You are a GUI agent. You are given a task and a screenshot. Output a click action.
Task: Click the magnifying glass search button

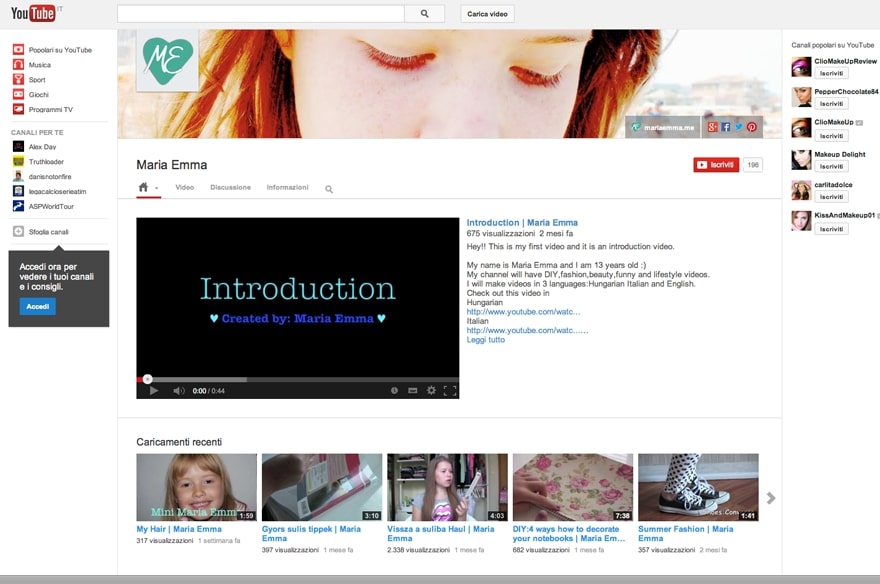point(424,14)
